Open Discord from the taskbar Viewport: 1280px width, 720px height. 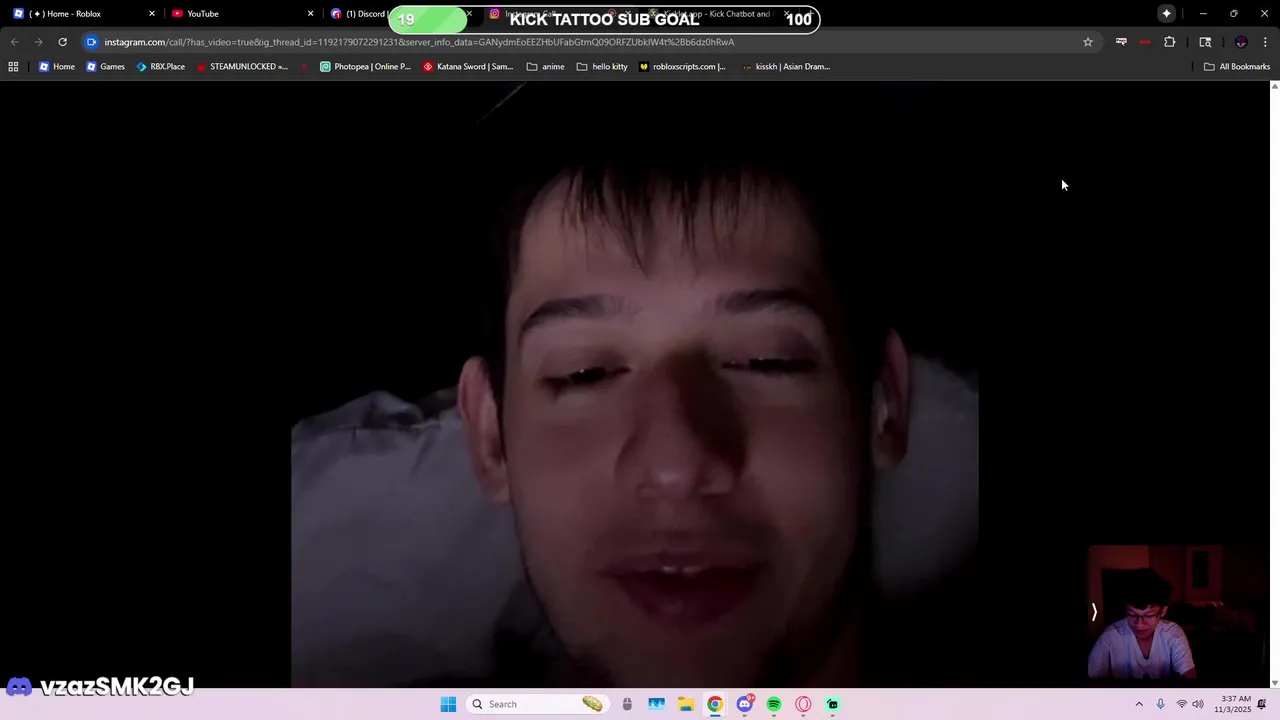(744, 704)
